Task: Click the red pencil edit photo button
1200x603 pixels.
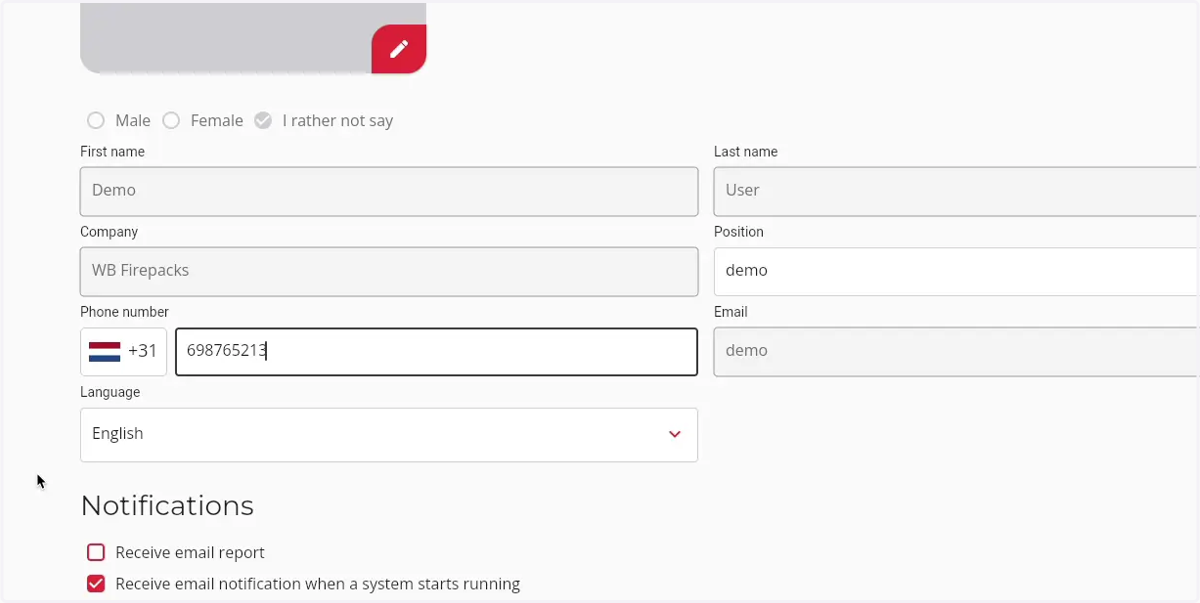Action: pyautogui.click(x=399, y=49)
